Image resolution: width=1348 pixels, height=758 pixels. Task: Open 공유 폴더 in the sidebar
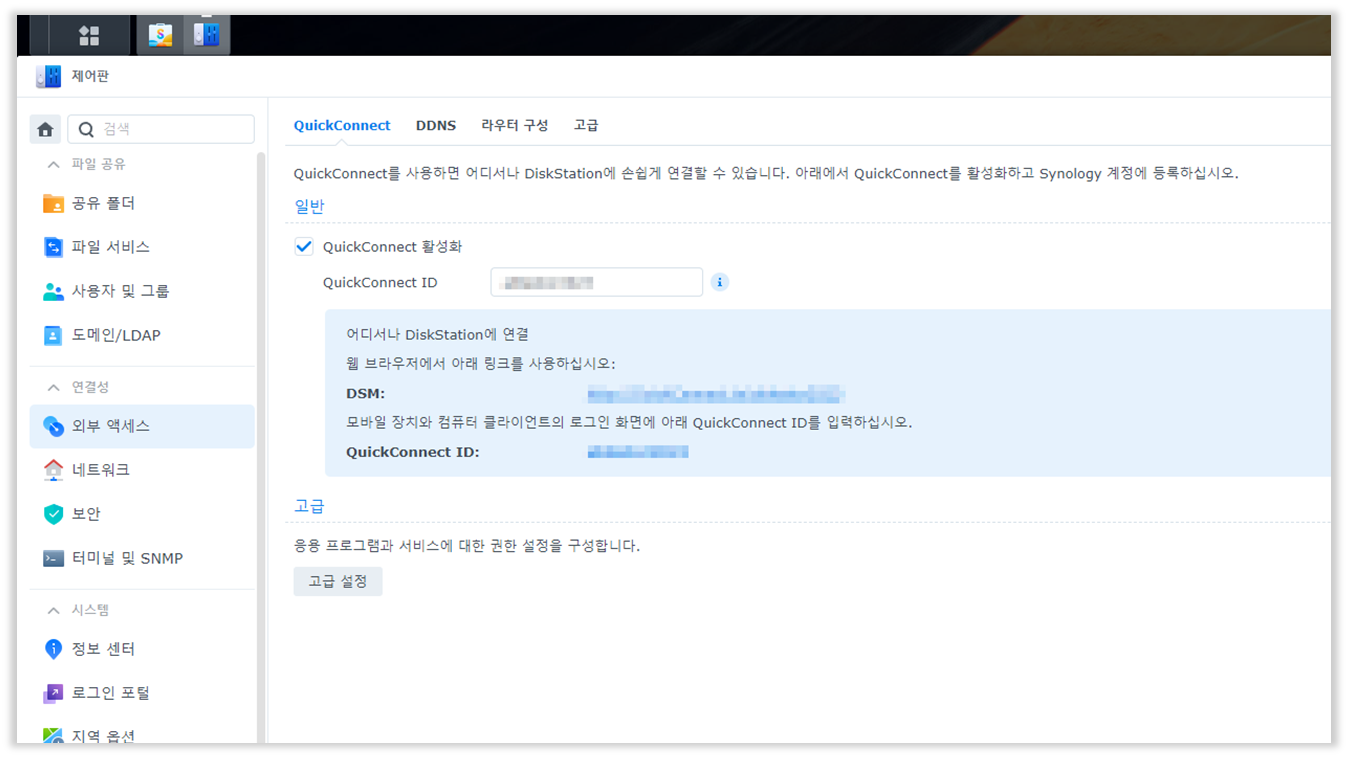pos(142,203)
